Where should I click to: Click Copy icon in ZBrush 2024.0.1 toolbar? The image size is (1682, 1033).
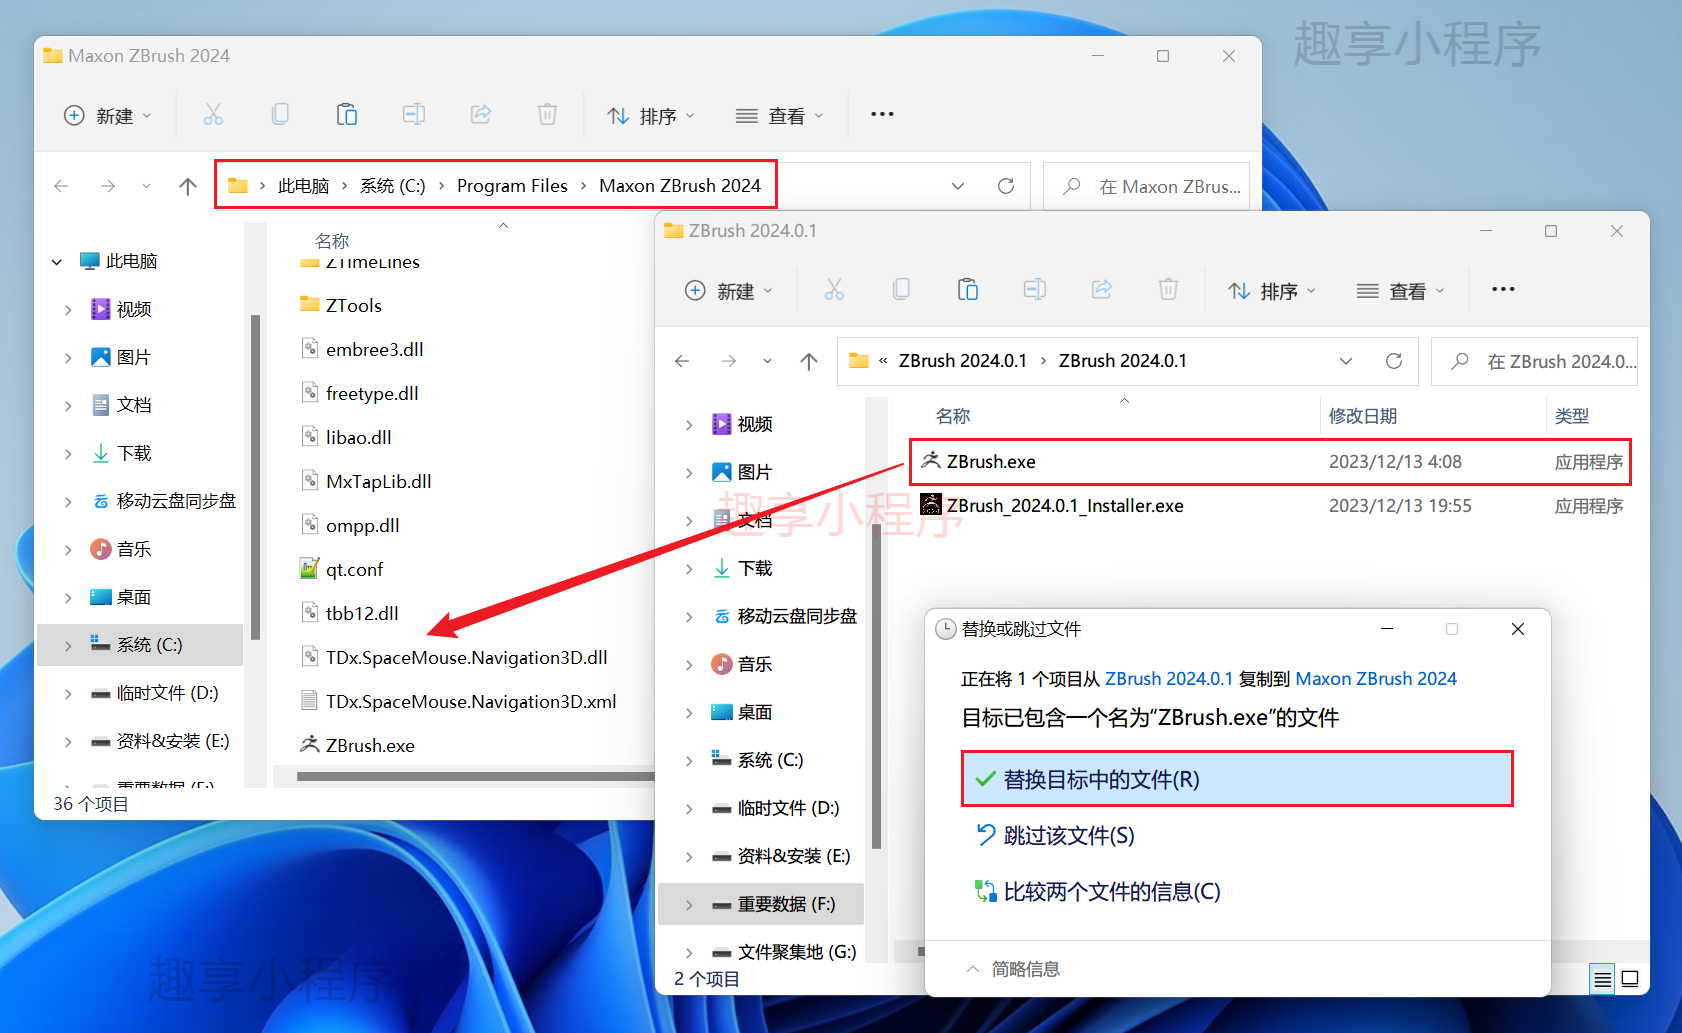coord(901,290)
